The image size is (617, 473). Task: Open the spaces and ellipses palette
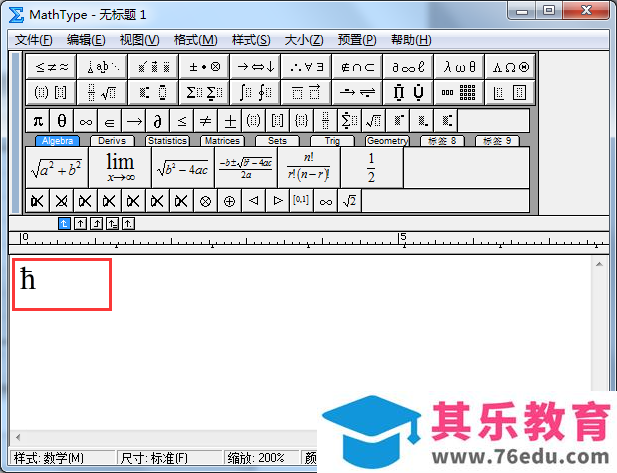click(x=102, y=67)
